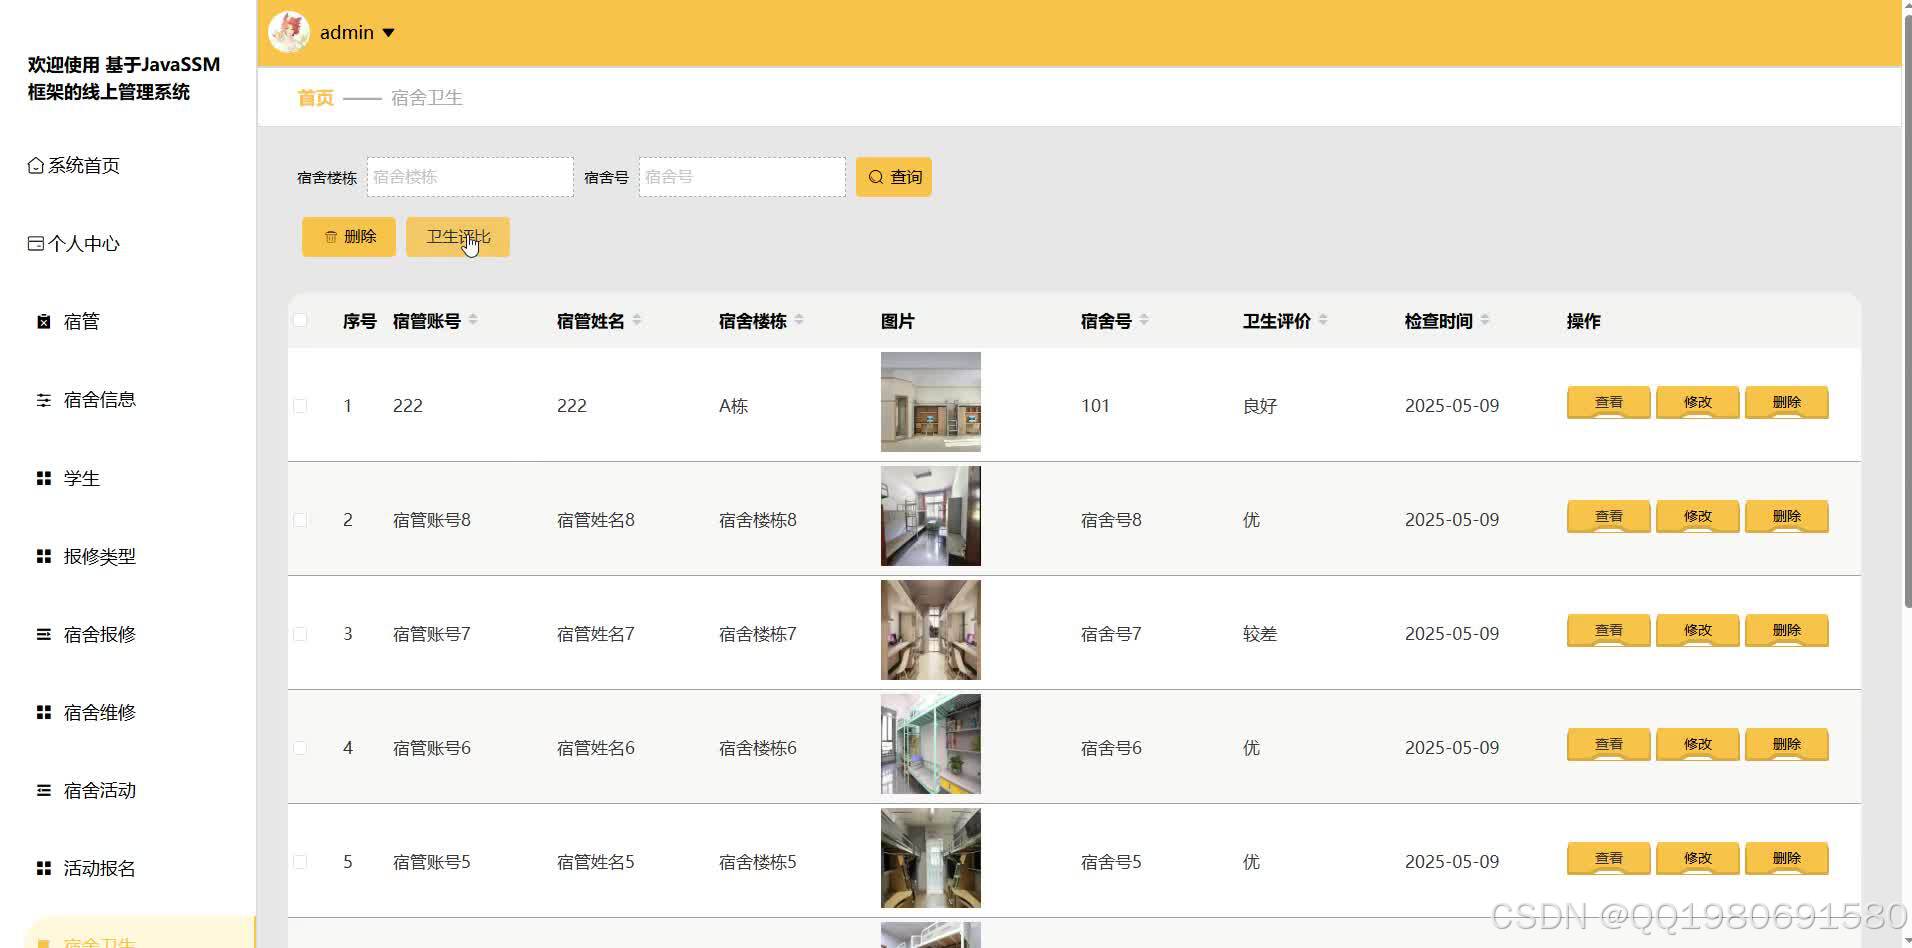The width and height of the screenshot is (1912, 948).
Task: Sort the 检查时间 column descending
Action: point(1486,324)
